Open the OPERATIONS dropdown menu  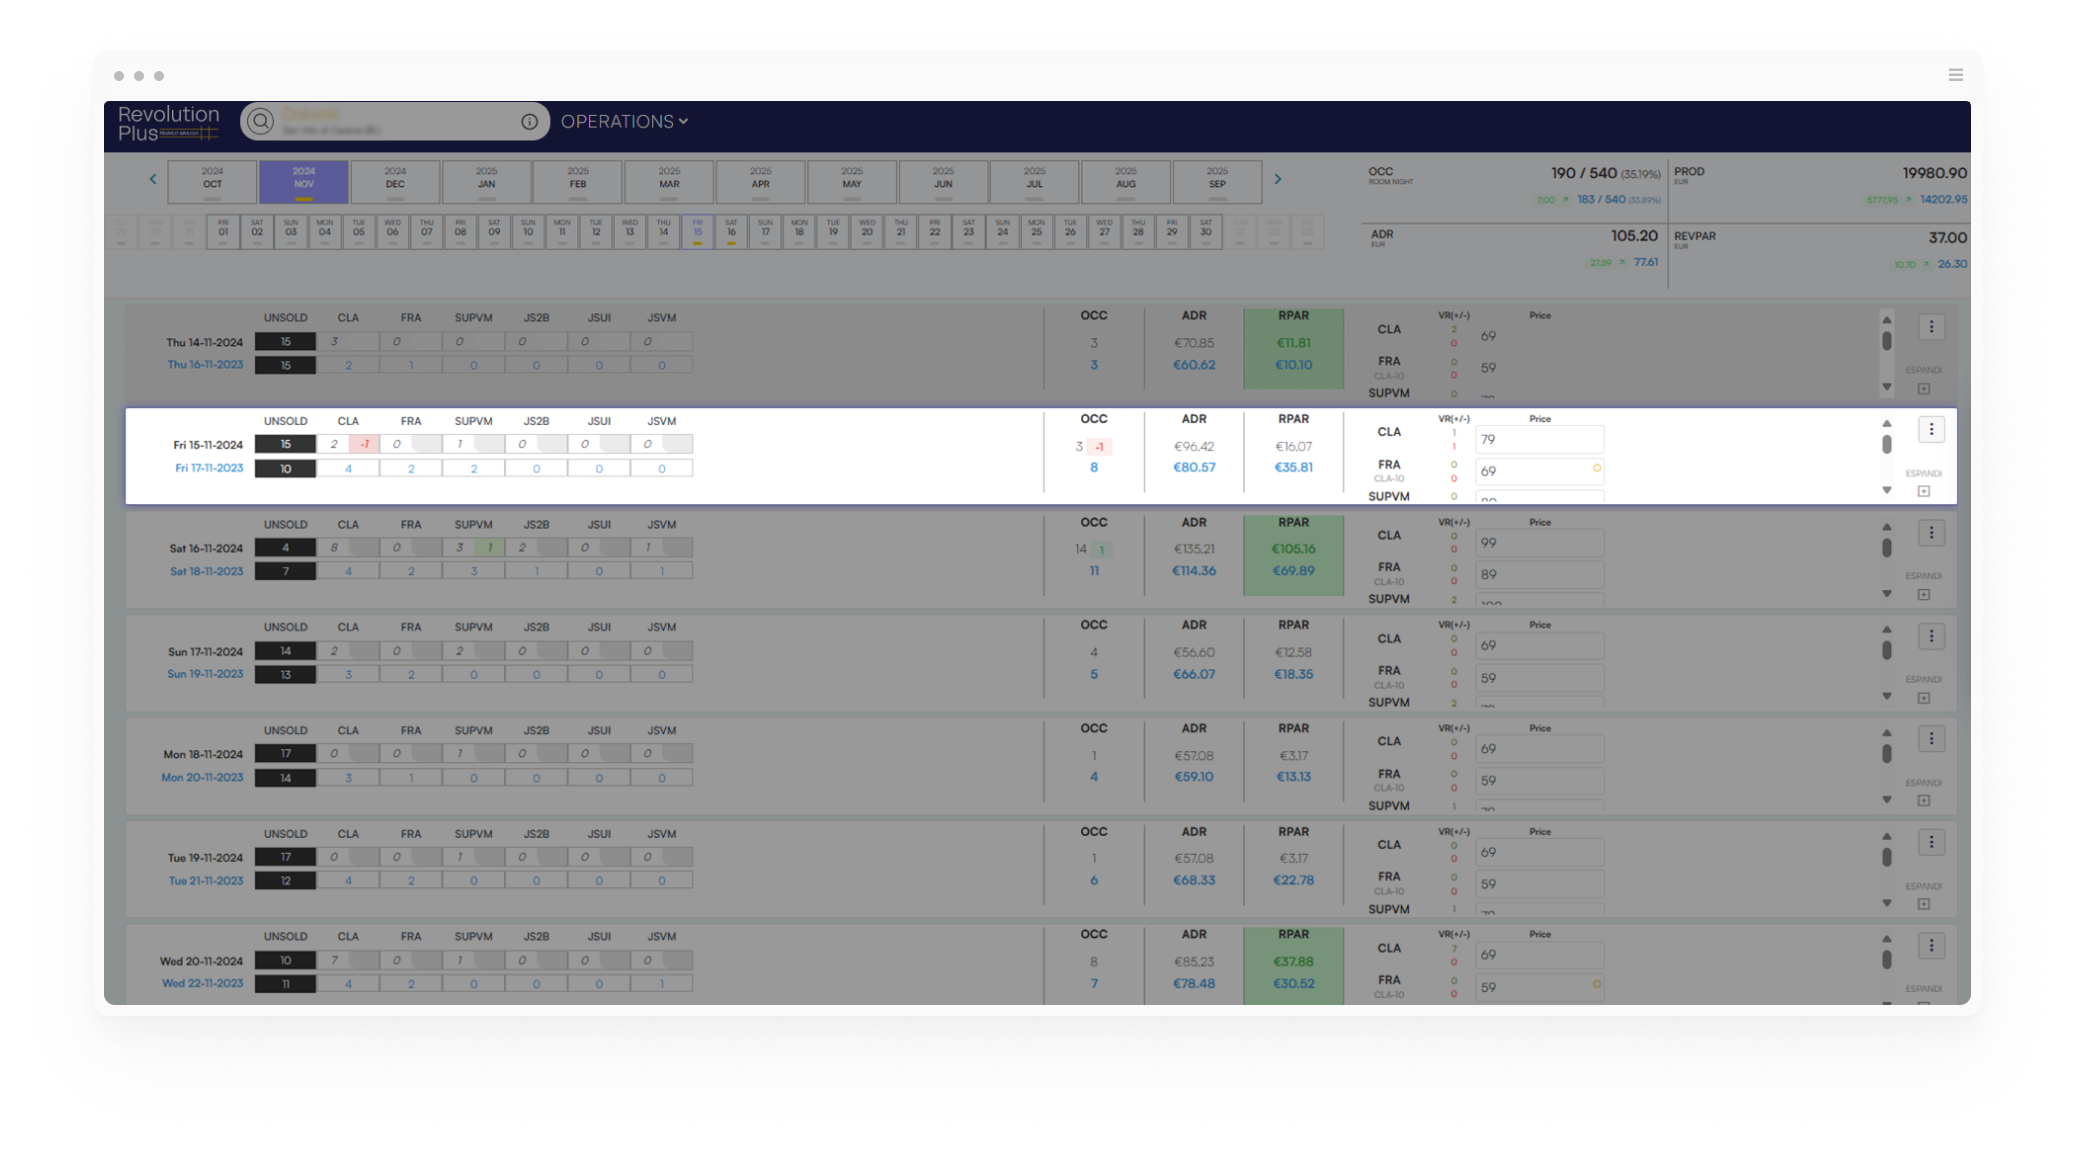click(624, 122)
